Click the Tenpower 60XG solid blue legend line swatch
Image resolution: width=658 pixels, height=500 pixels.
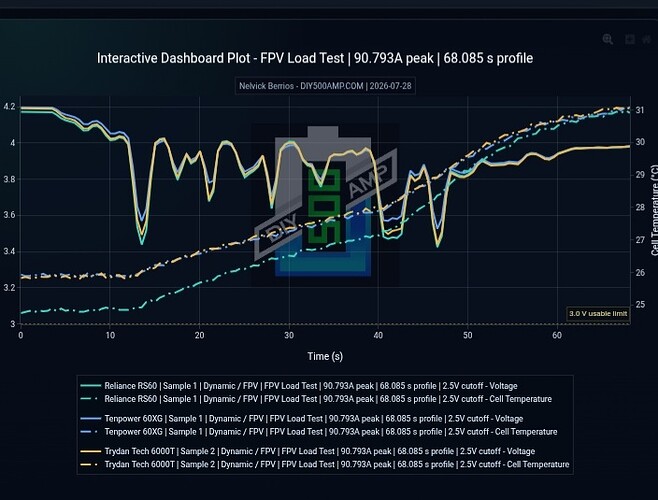point(91,418)
